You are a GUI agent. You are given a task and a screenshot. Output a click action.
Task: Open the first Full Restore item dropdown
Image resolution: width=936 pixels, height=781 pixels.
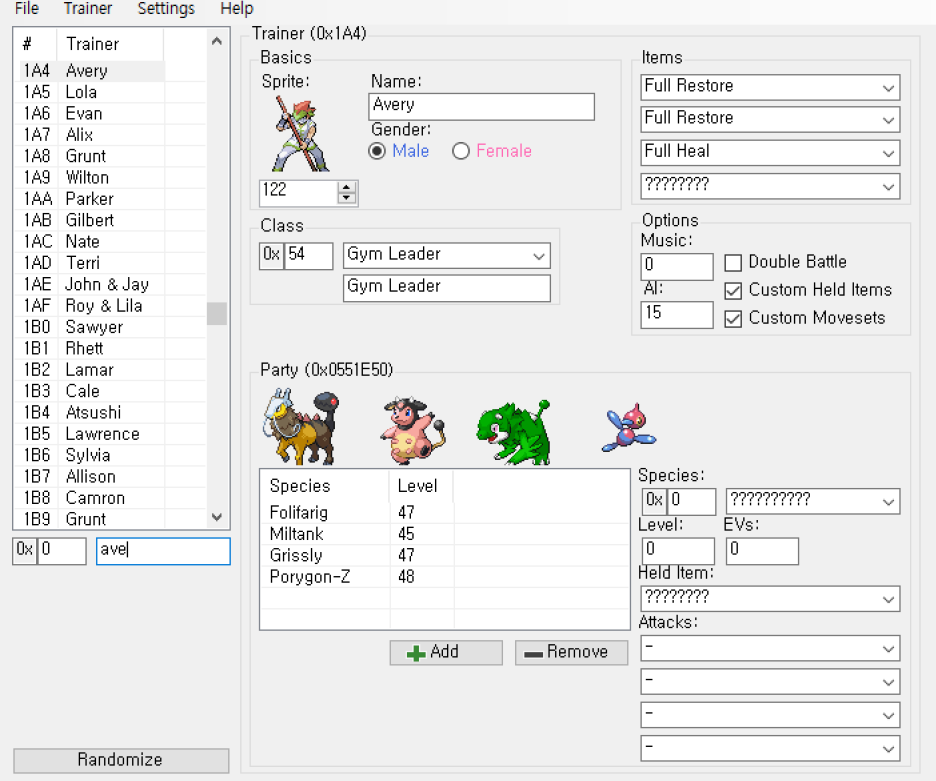tap(888, 88)
